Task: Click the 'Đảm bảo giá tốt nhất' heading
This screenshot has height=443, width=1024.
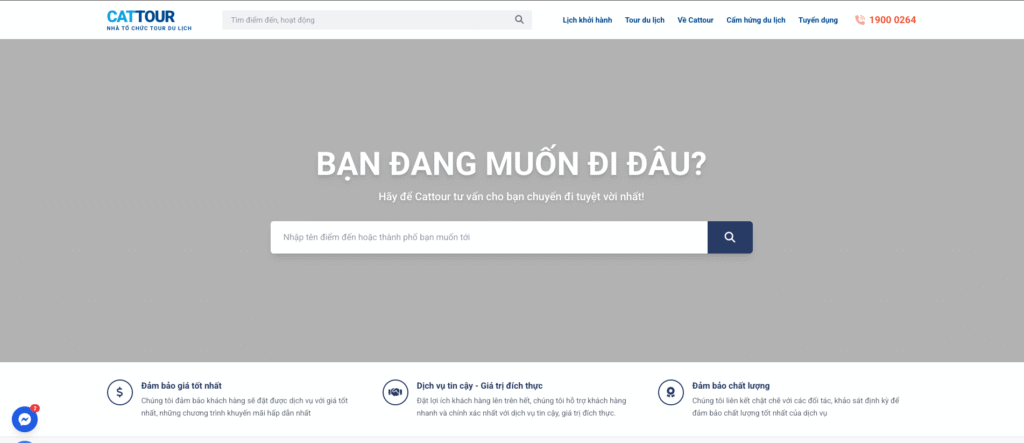Action: pyautogui.click(x=182, y=385)
